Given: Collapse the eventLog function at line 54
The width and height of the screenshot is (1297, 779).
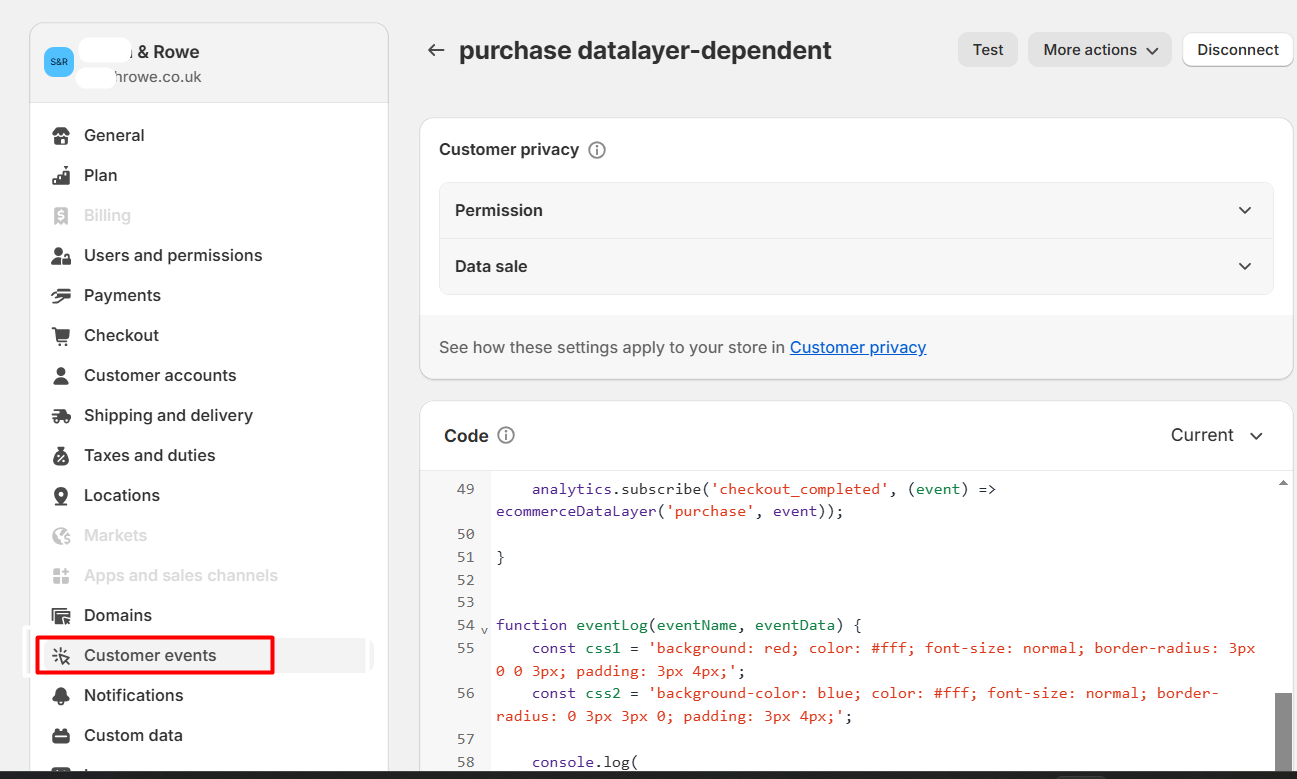Looking at the screenshot, I should [x=485, y=630].
